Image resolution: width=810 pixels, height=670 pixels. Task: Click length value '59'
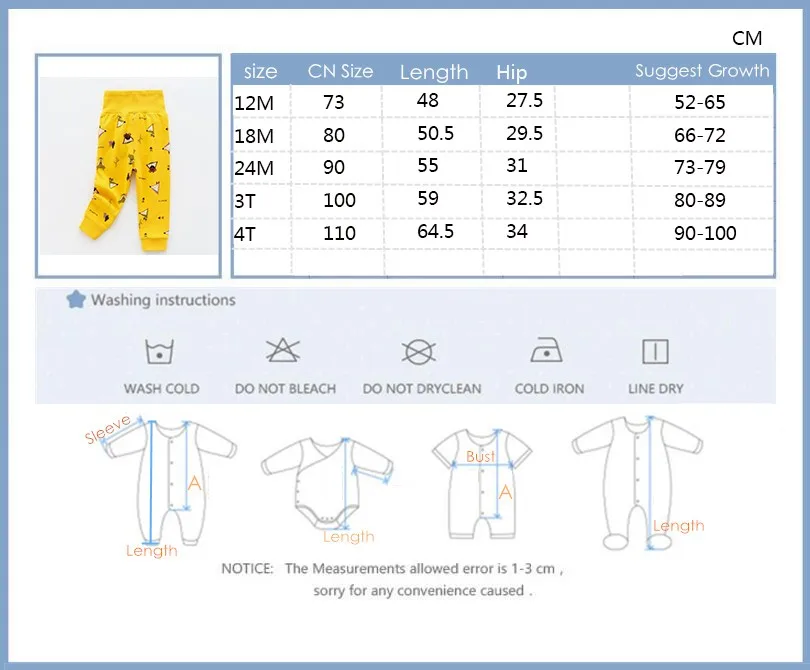[x=428, y=198]
